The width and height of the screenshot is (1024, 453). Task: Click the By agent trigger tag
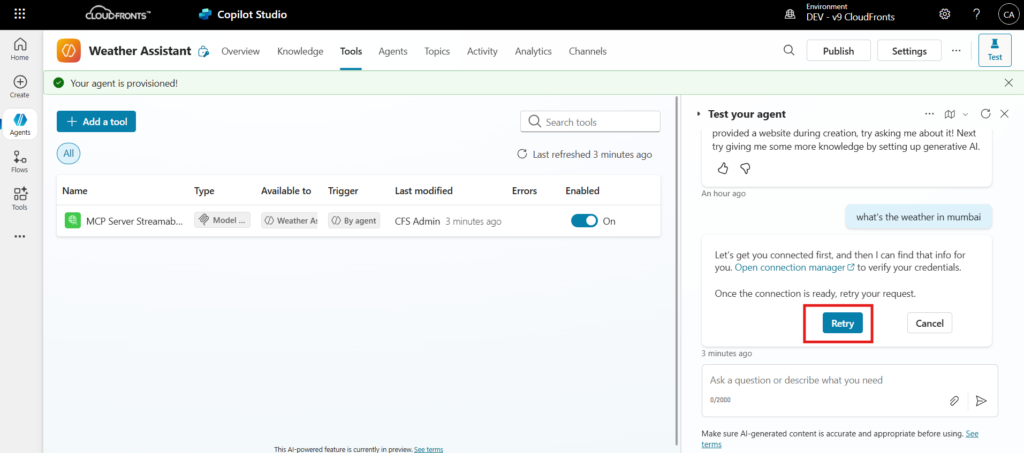click(x=354, y=221)
